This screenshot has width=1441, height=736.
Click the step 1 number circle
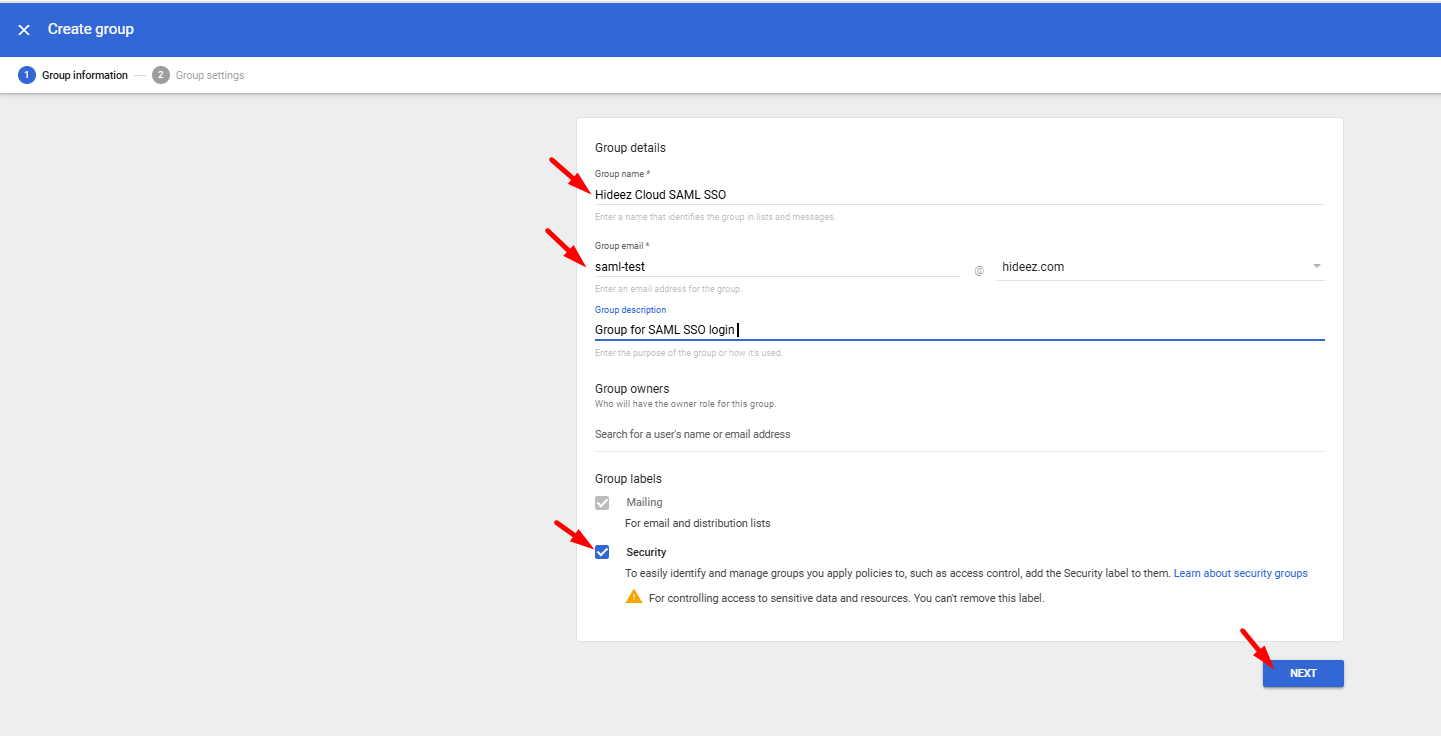(26, 75)
